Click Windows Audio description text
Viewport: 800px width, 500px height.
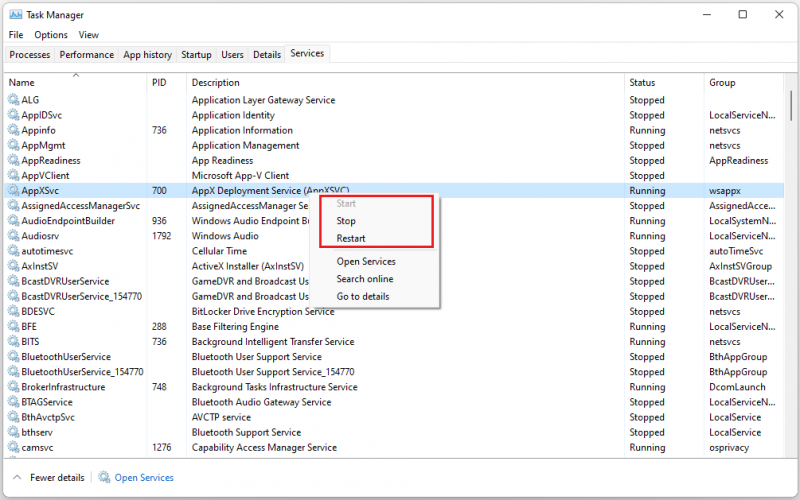pos(225,236)
